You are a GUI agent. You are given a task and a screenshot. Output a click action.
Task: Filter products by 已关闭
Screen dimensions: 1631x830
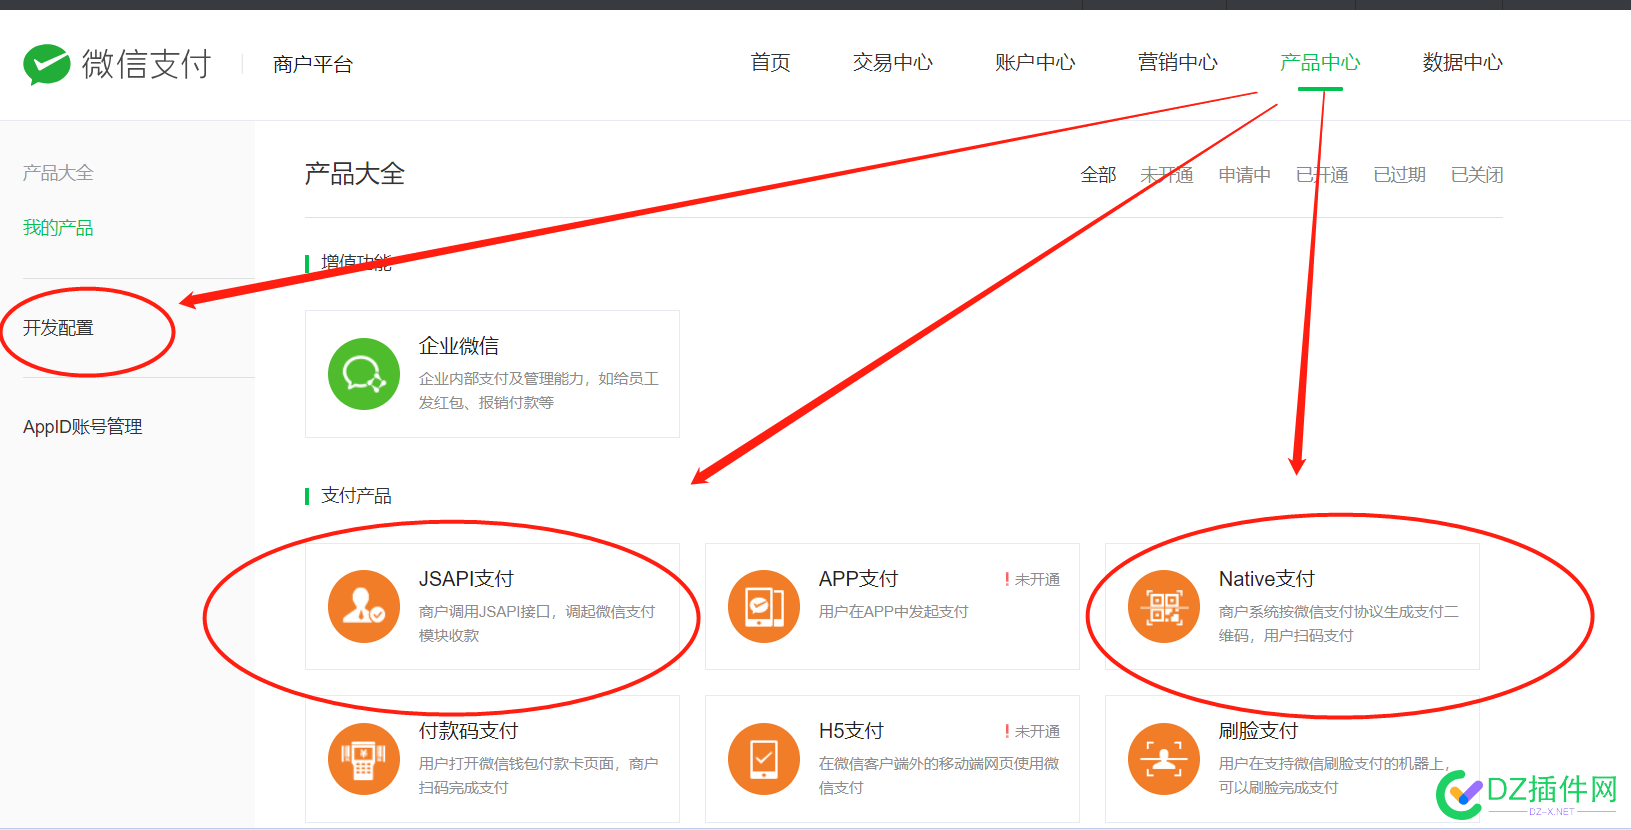1477,175
